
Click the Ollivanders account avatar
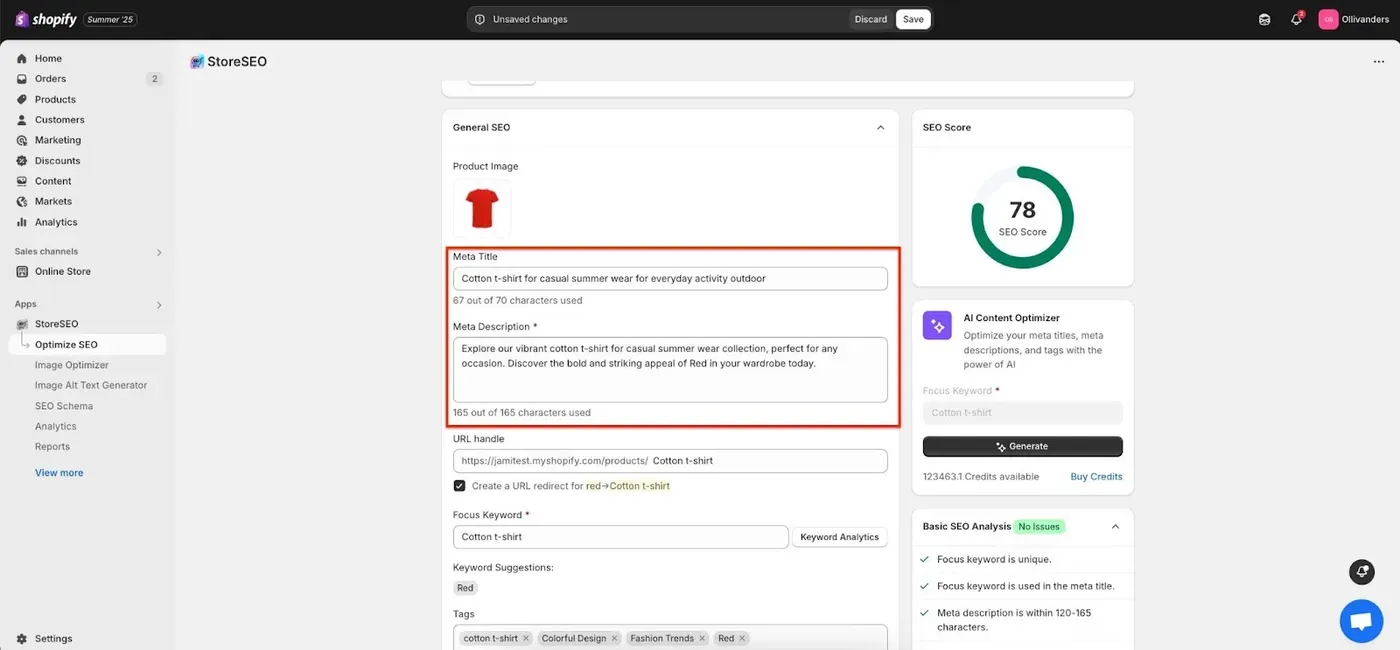(1328, 19)
